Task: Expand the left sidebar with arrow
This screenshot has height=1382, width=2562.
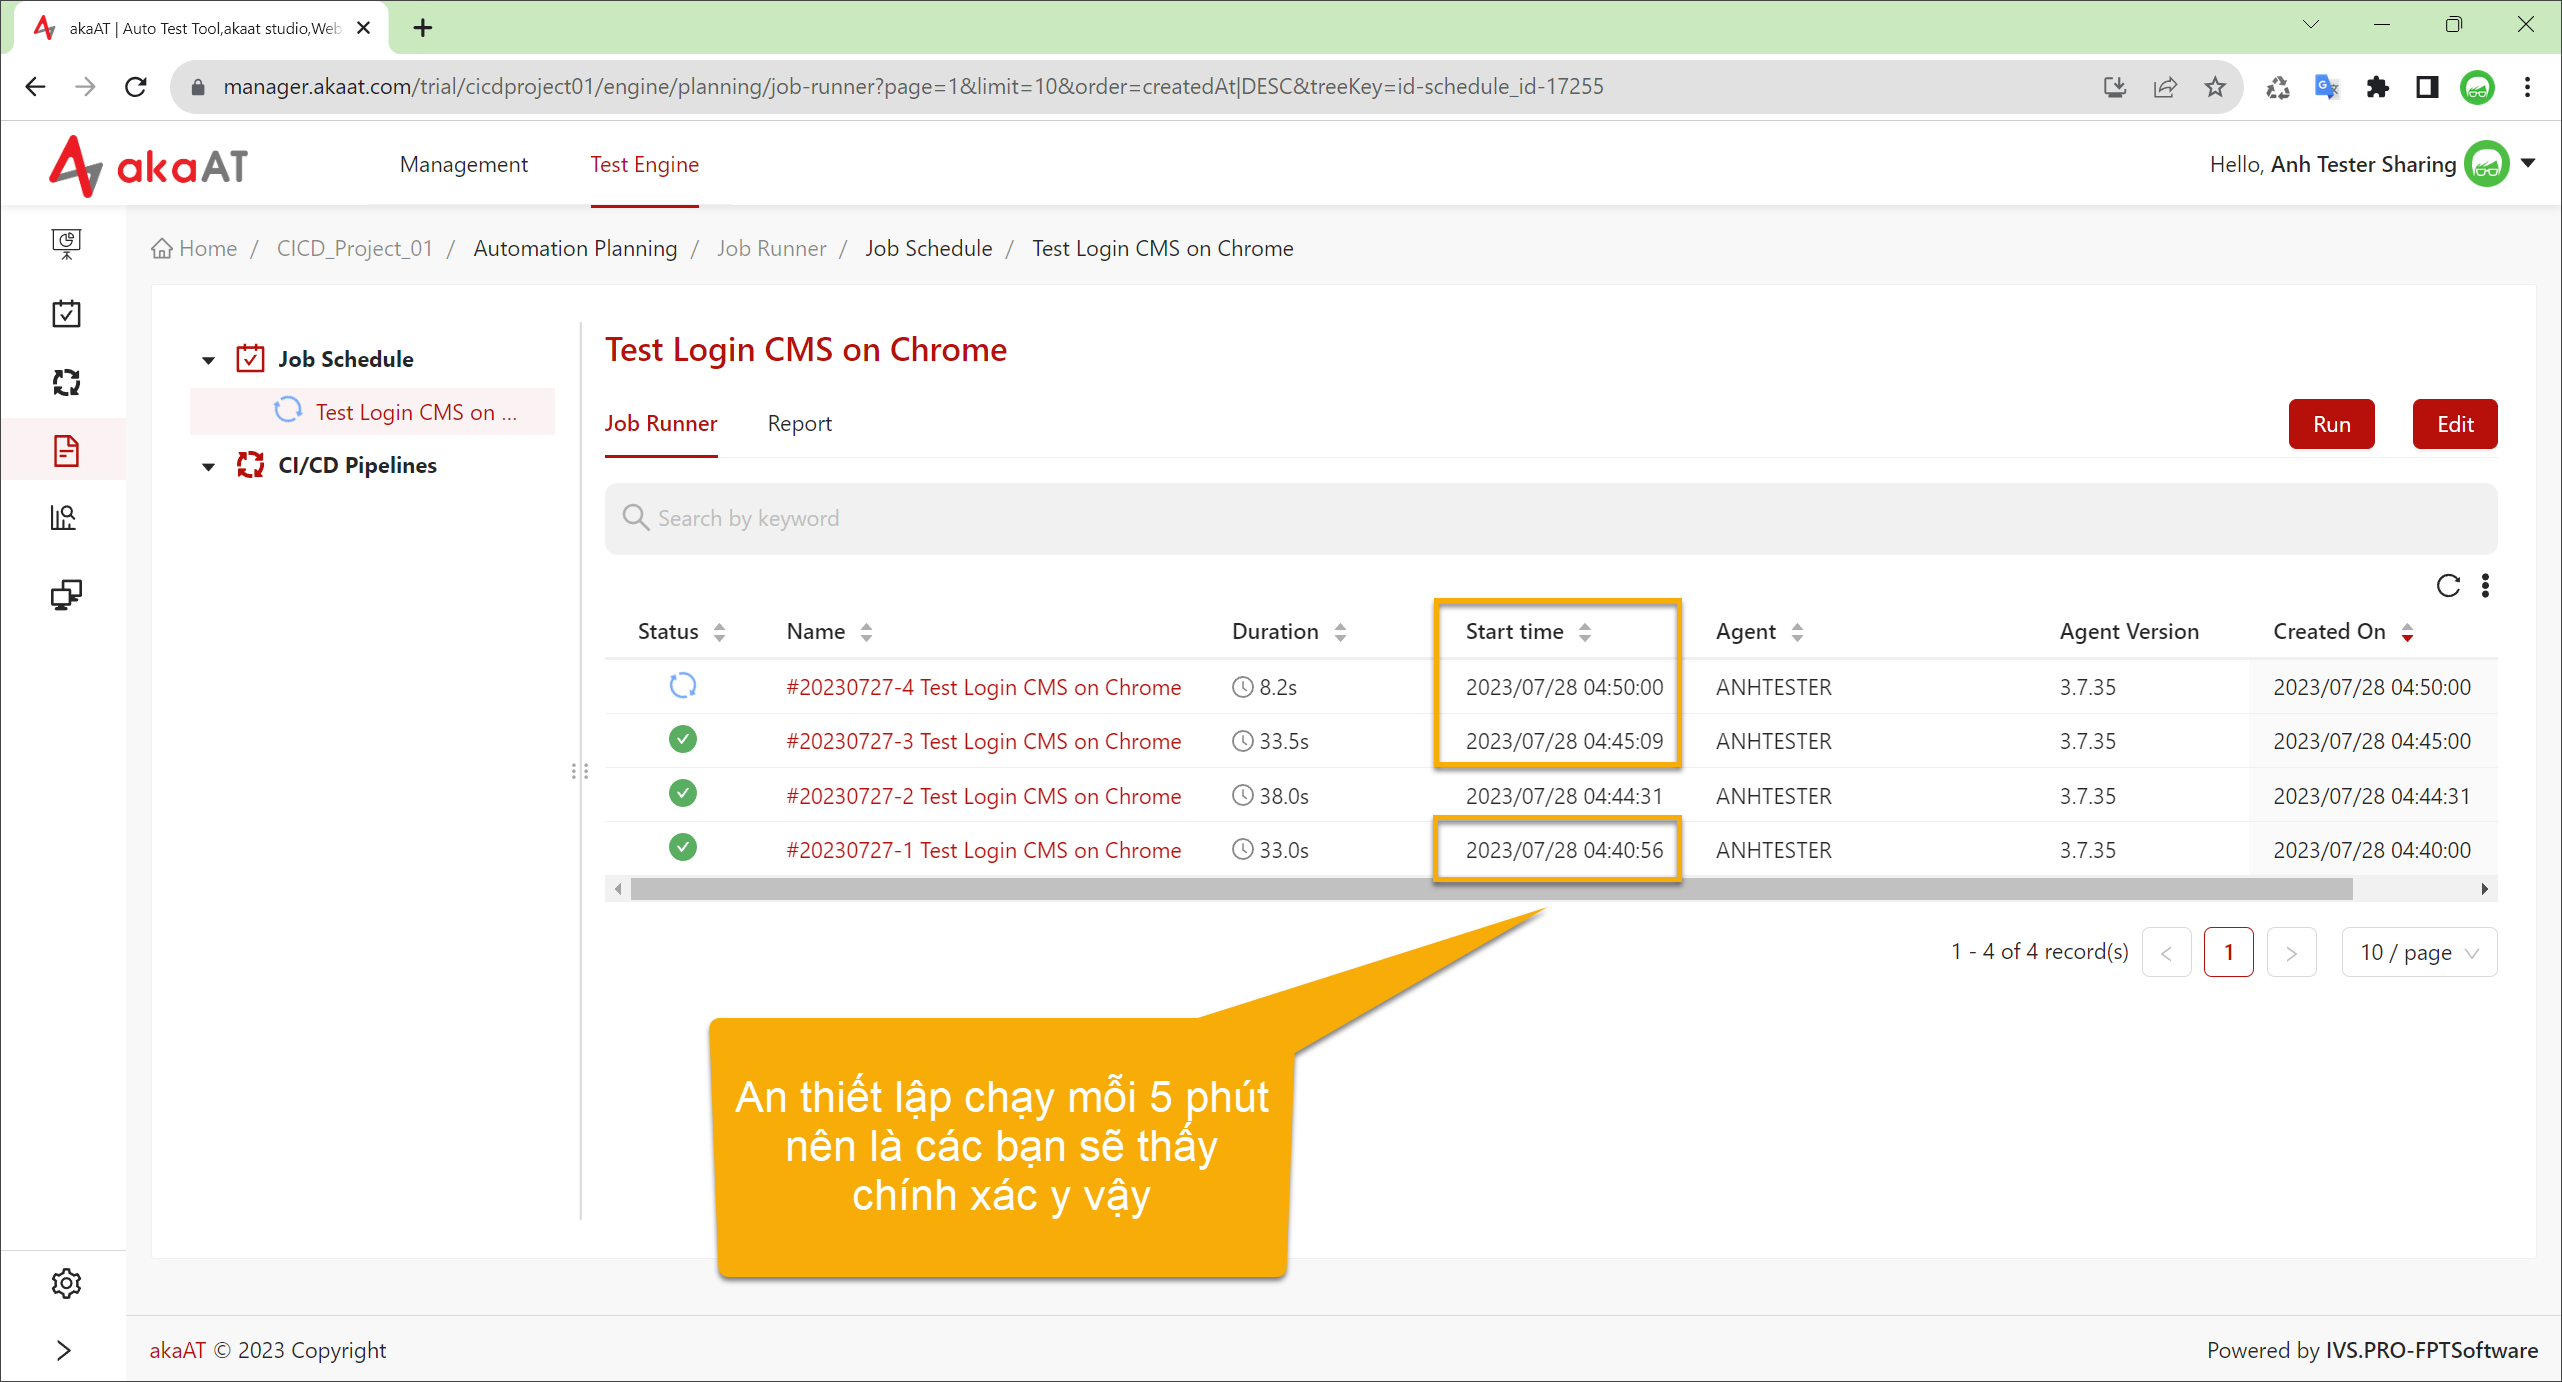Action: point(64,1350)
